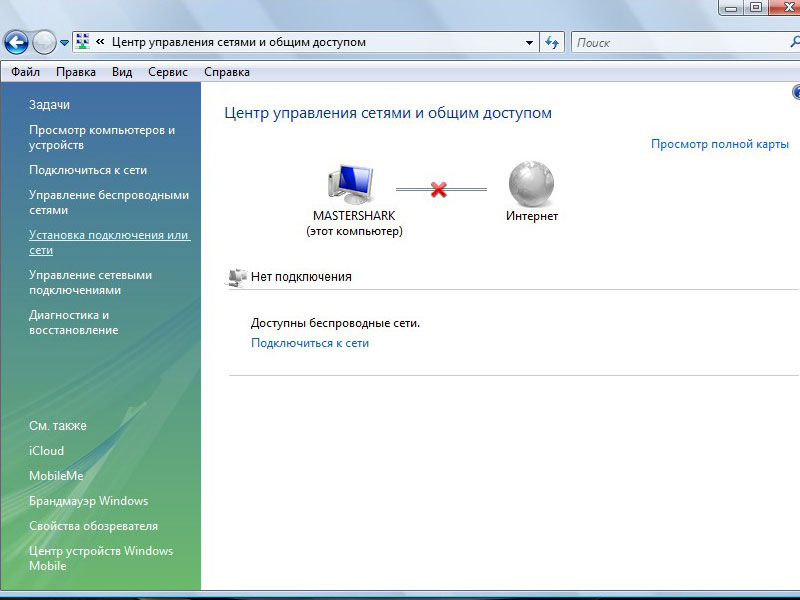
Task: Click the См. также heading text
Action: 58,426
